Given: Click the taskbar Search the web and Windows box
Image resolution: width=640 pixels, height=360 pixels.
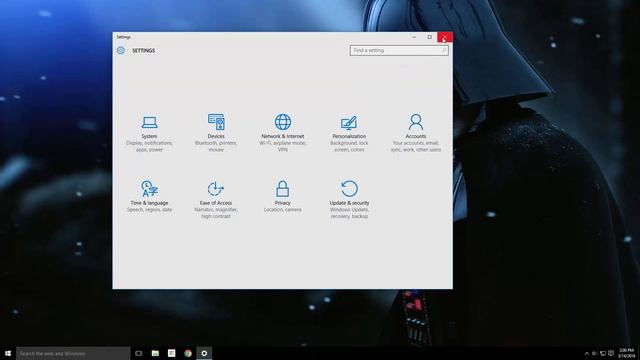Looking at the screenshot, I should click(73, 353).
